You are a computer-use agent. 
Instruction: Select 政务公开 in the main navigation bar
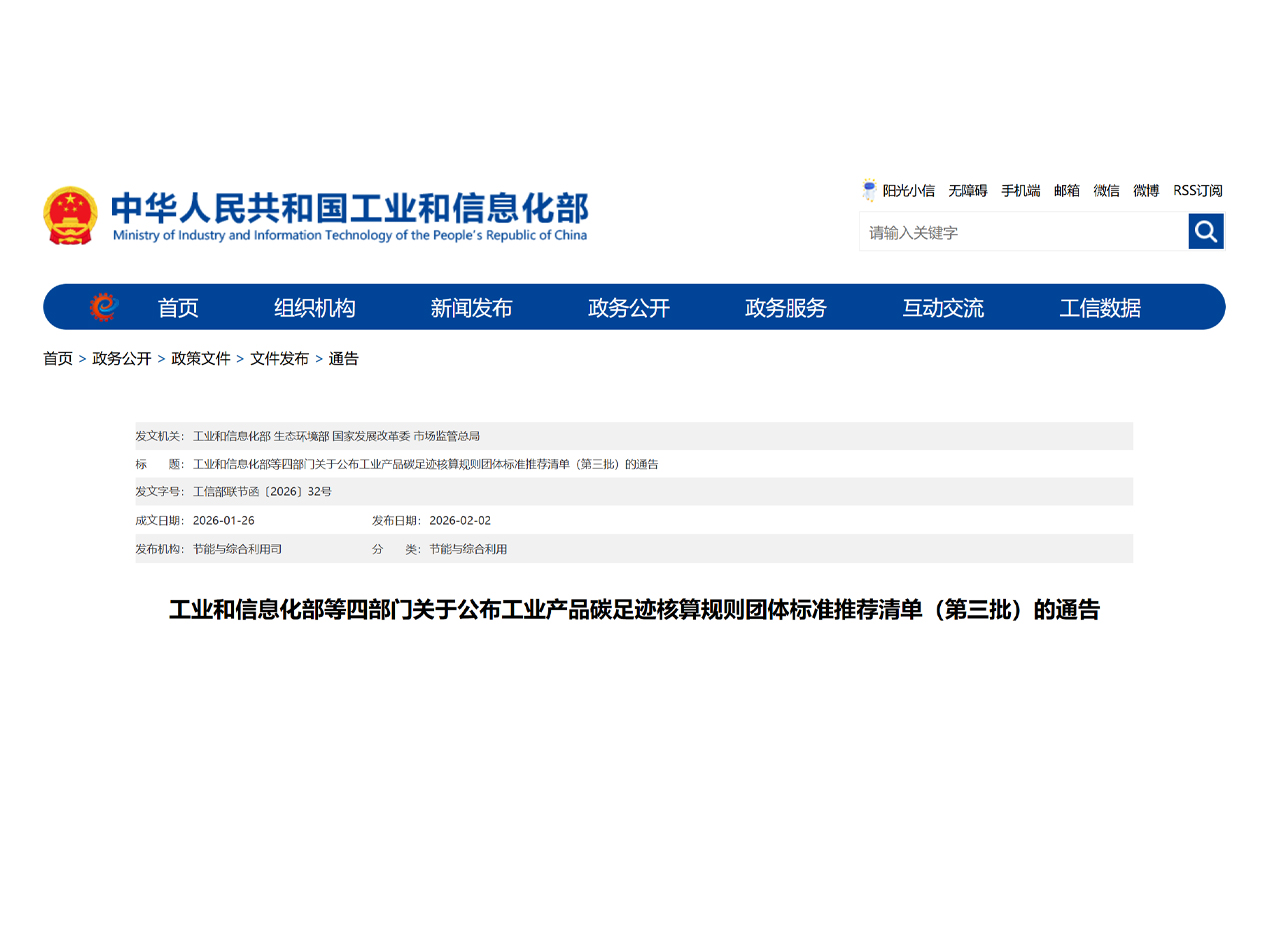(x=628, y=308)
